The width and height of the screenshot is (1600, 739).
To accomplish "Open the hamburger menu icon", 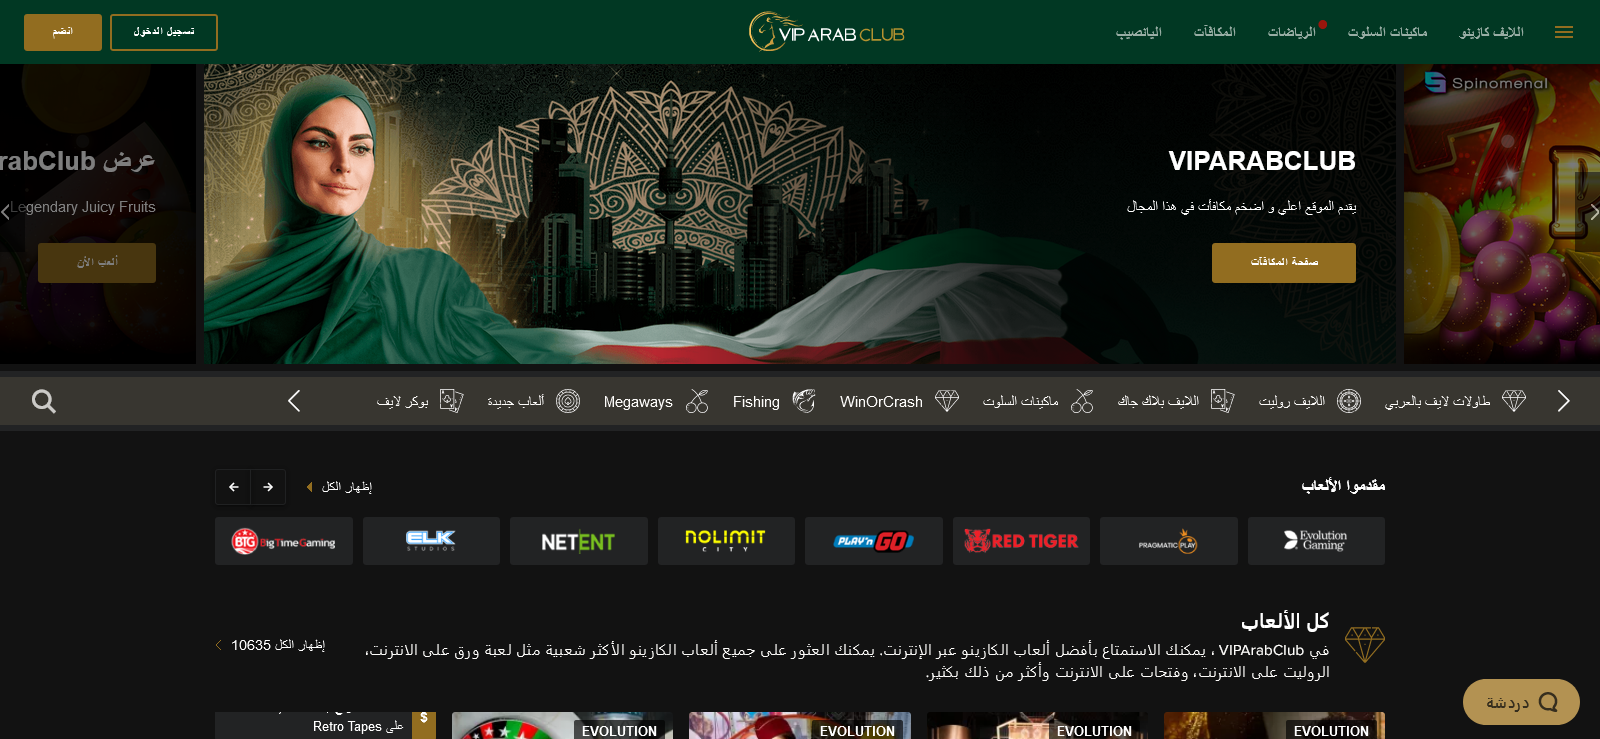I will tap(1564, 32).
